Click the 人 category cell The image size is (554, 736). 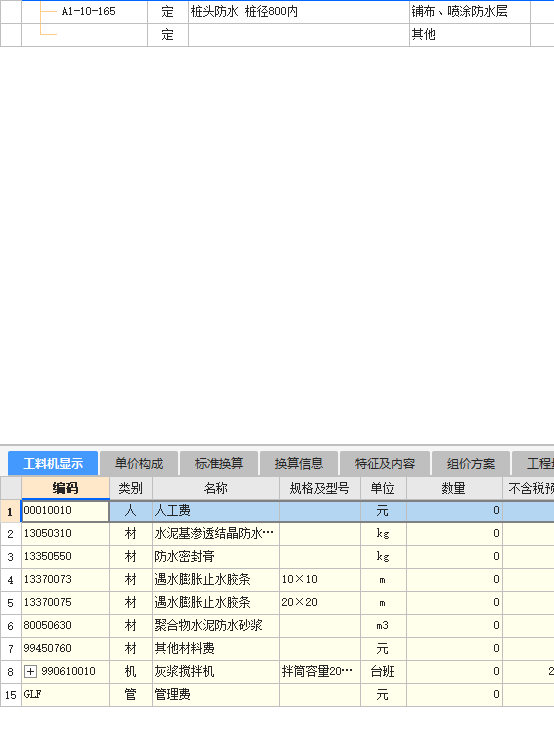click(131, 511)
